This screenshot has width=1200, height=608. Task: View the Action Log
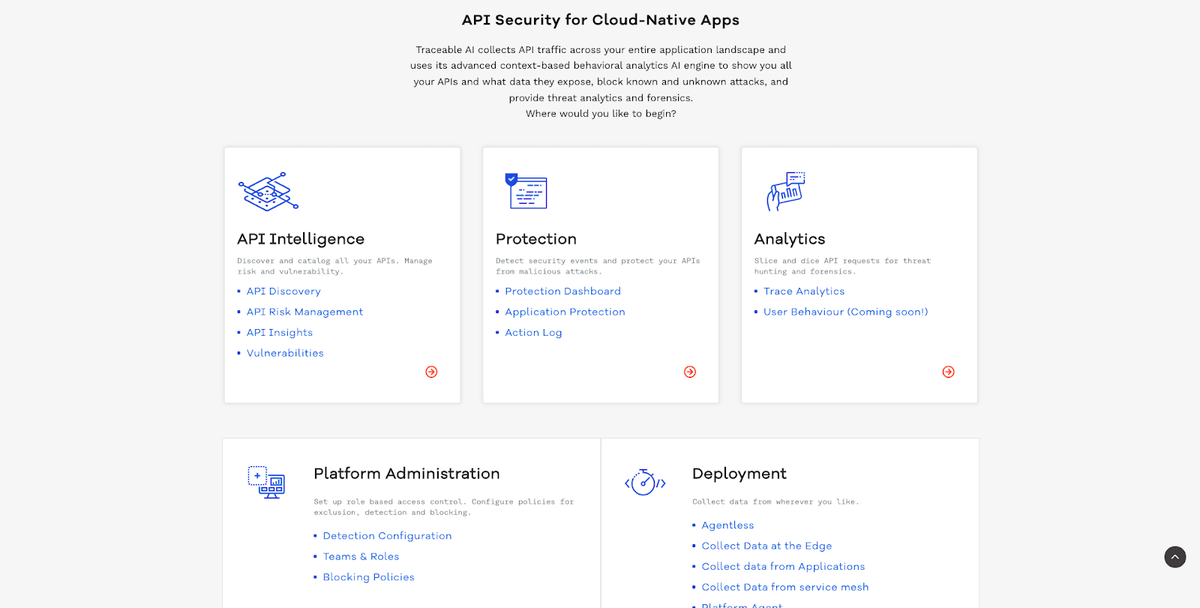533,332
